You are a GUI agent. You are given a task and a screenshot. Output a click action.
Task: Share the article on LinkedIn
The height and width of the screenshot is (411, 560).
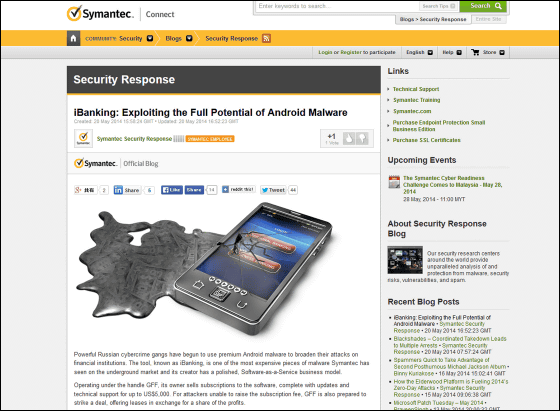pyautogui.click(x=127, y=190)
